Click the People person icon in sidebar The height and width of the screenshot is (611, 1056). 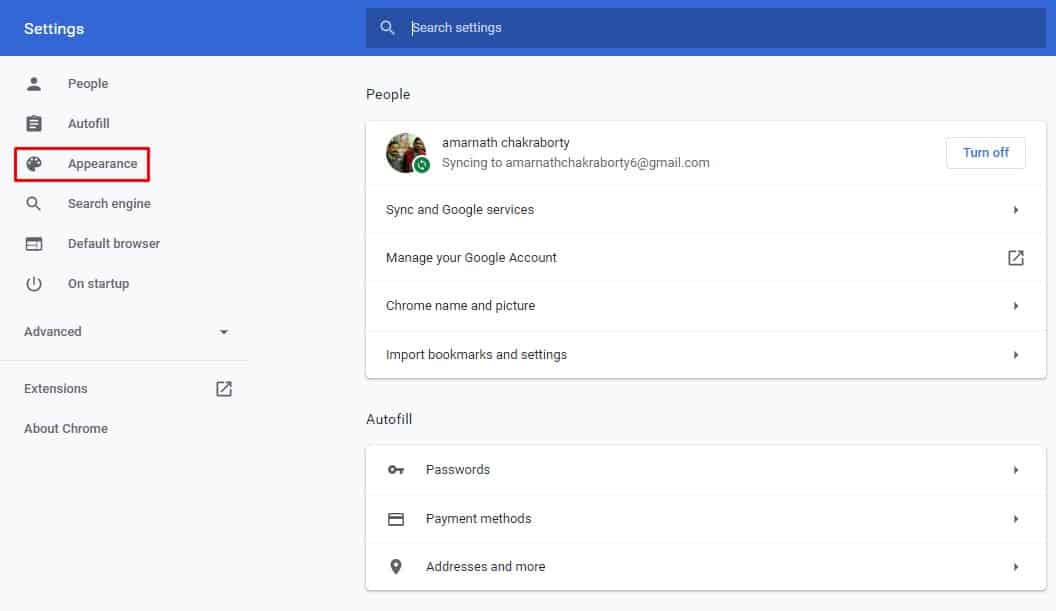tap(34, 84)
